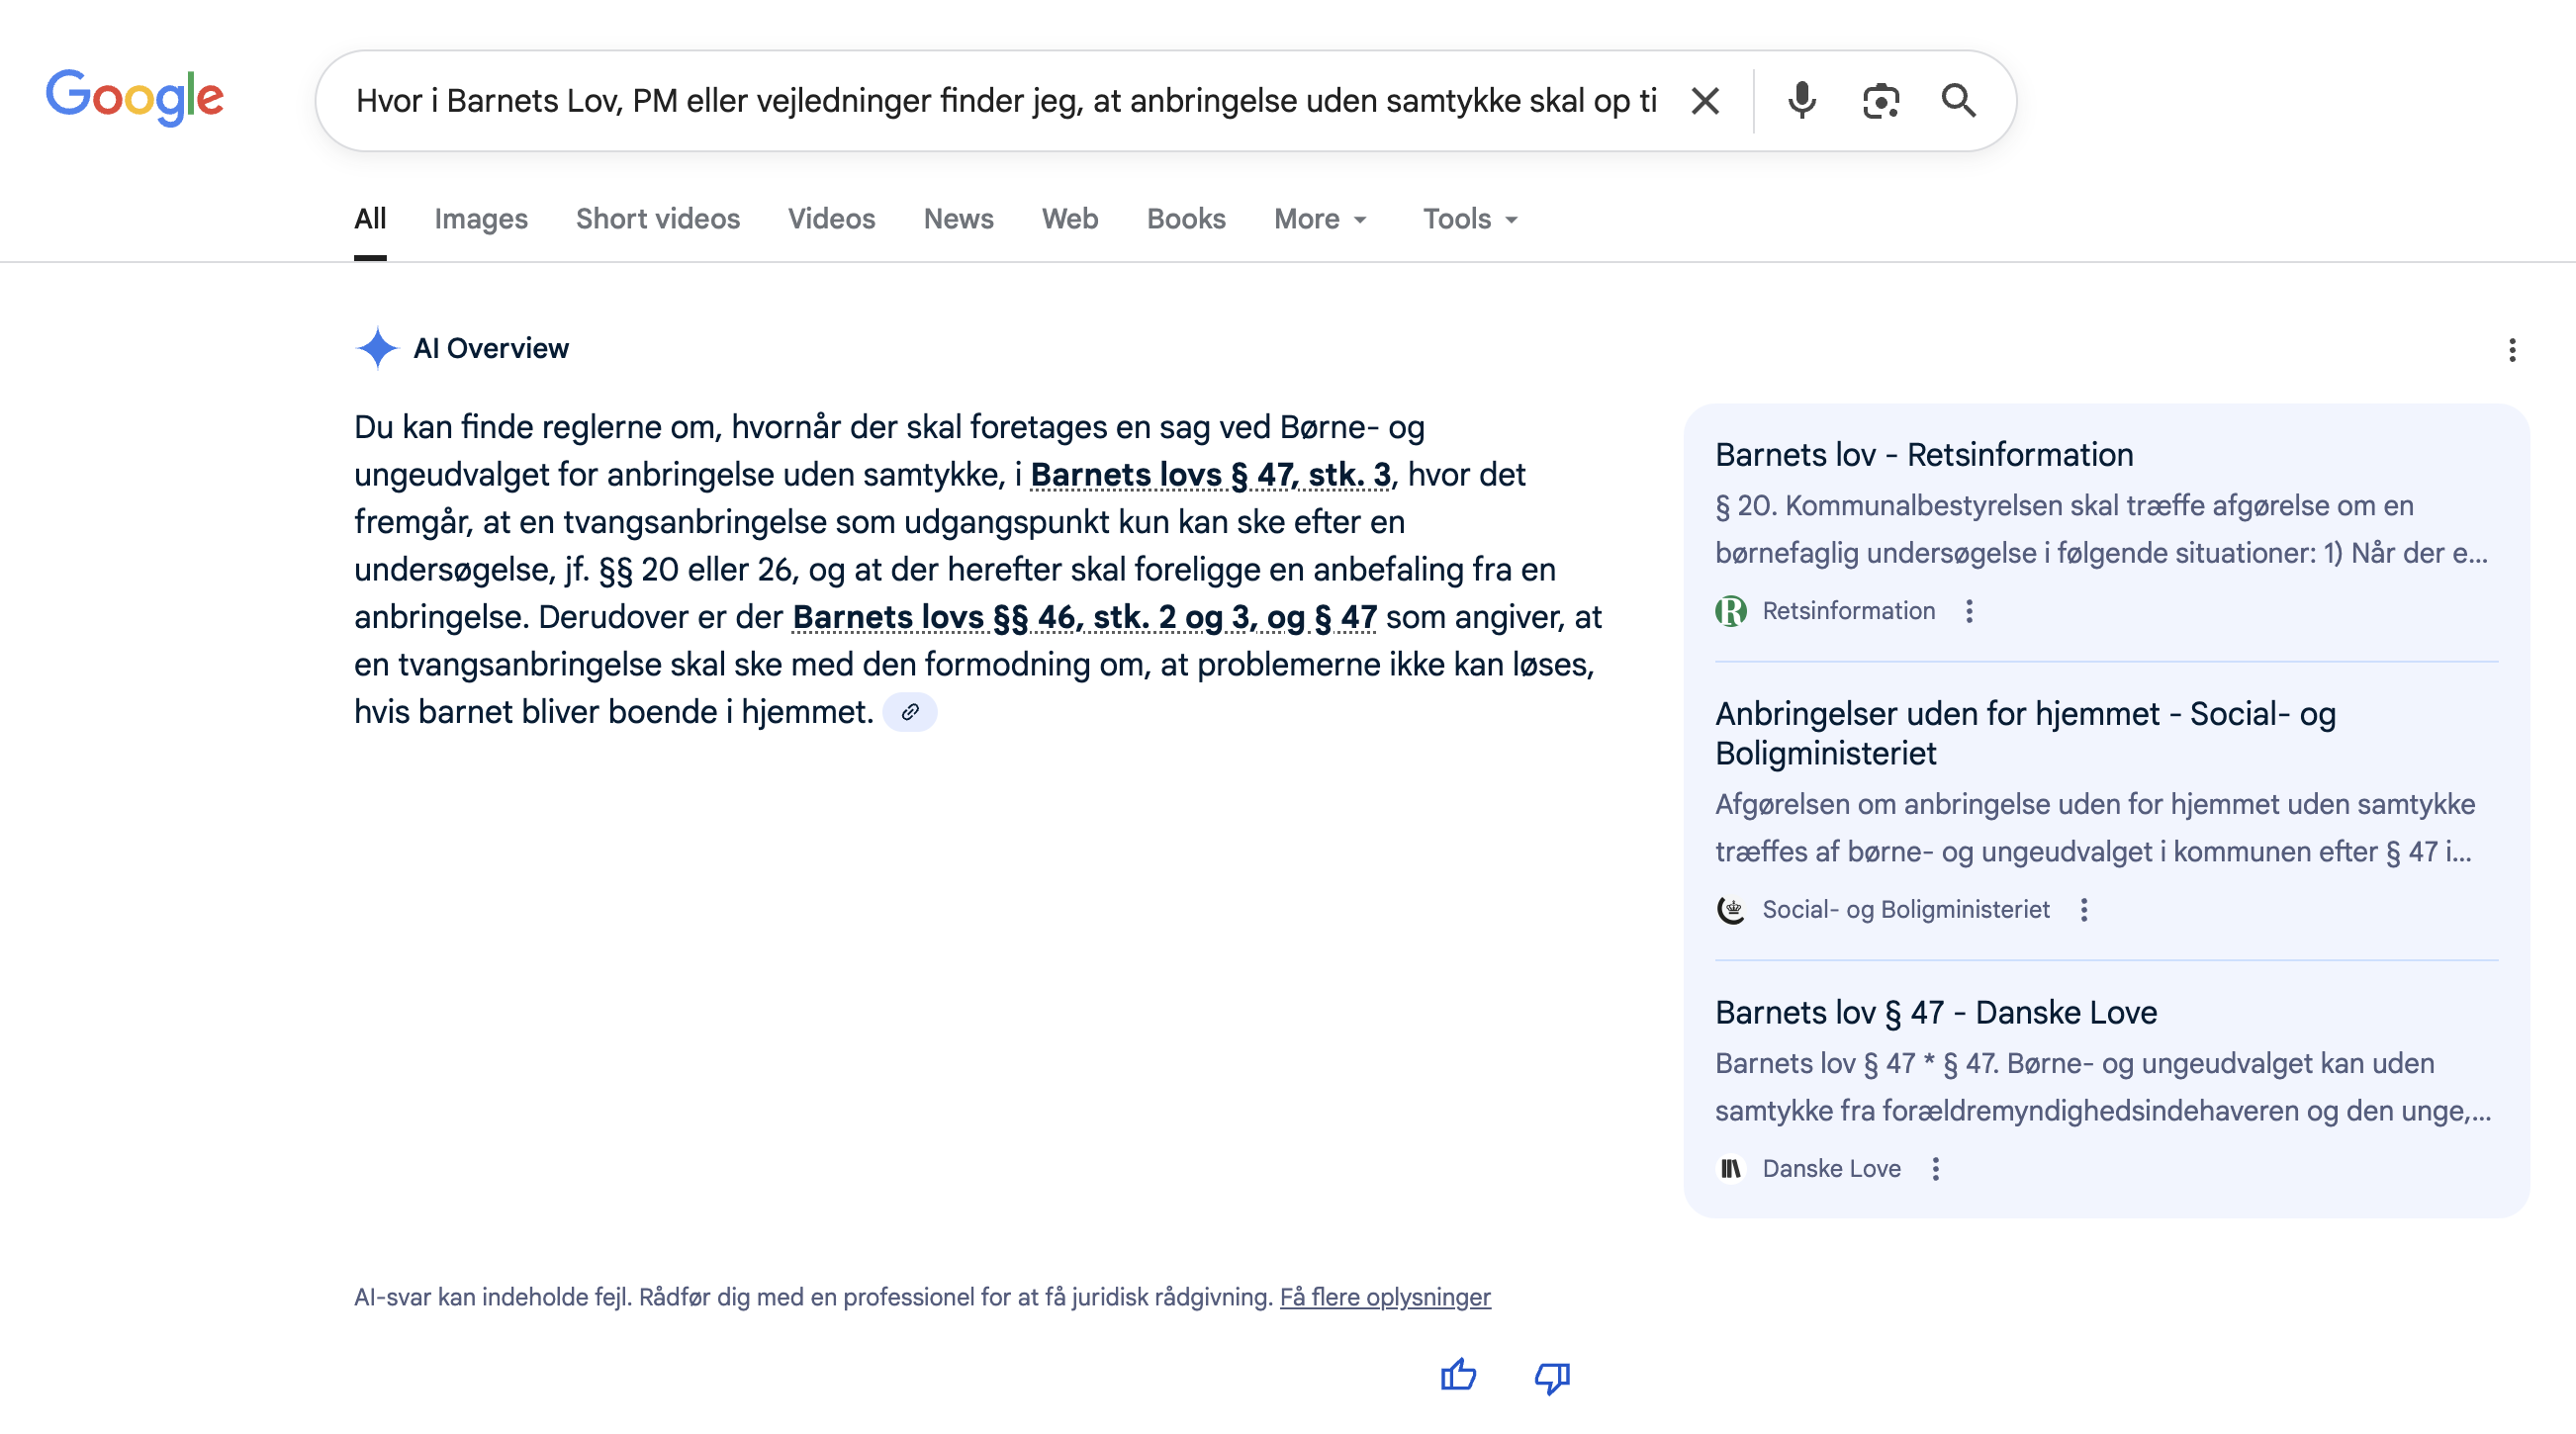Open AI Overview three-dot options menu
This screenshot has width=2576, height=1434.
point(2511,350)
